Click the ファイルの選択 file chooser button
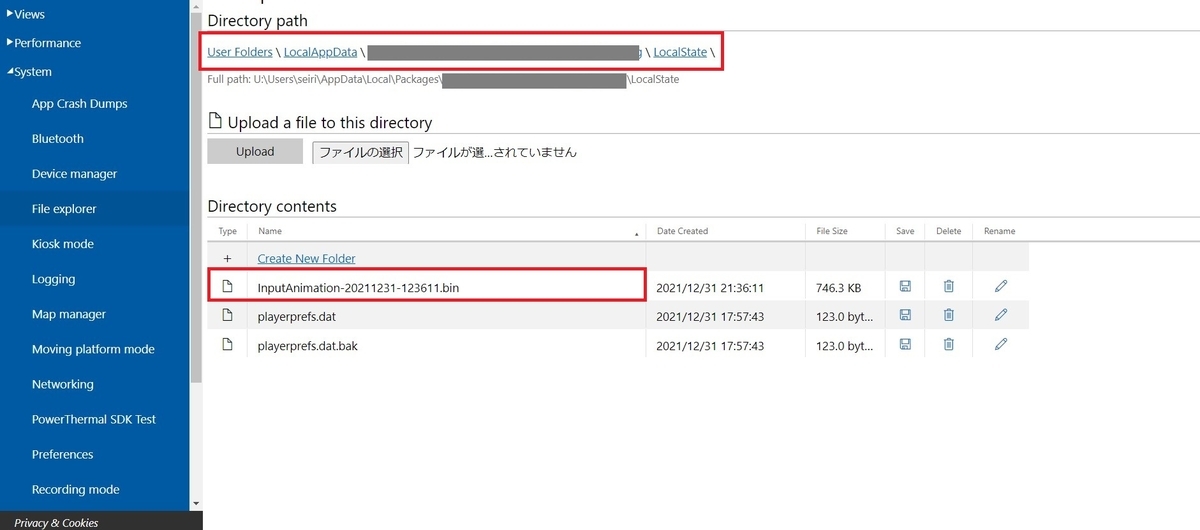Viewport: 1200px width, 530px height. pyautogui.click(x=360, y=152)
